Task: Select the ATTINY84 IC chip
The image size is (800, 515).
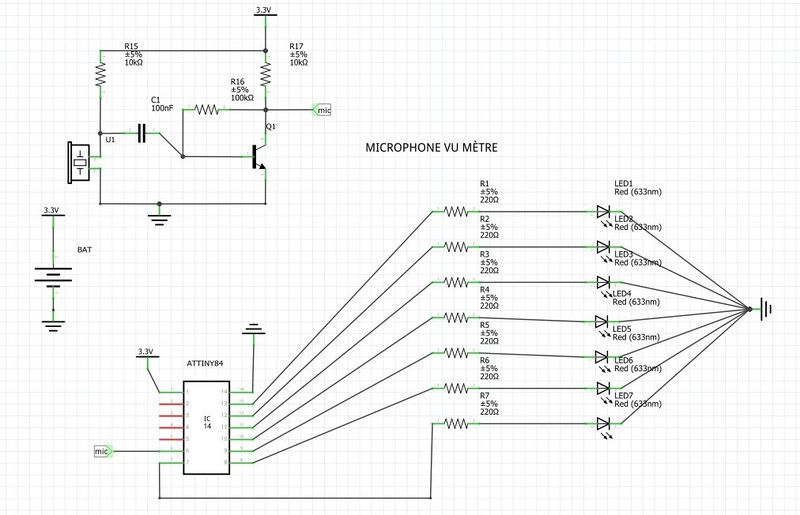Action: pyautogui.click(x=206, y=426)
